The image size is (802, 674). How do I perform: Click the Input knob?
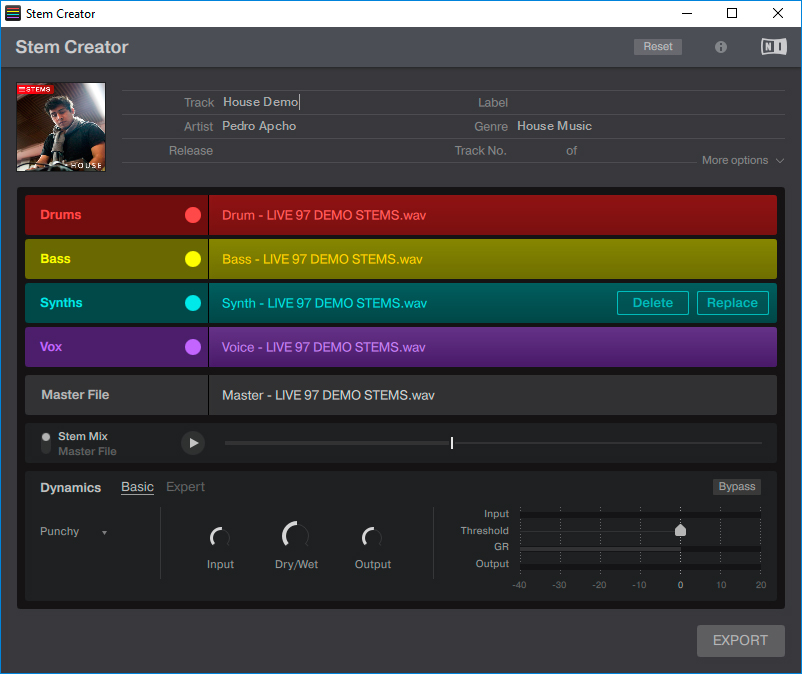(220, 537)
